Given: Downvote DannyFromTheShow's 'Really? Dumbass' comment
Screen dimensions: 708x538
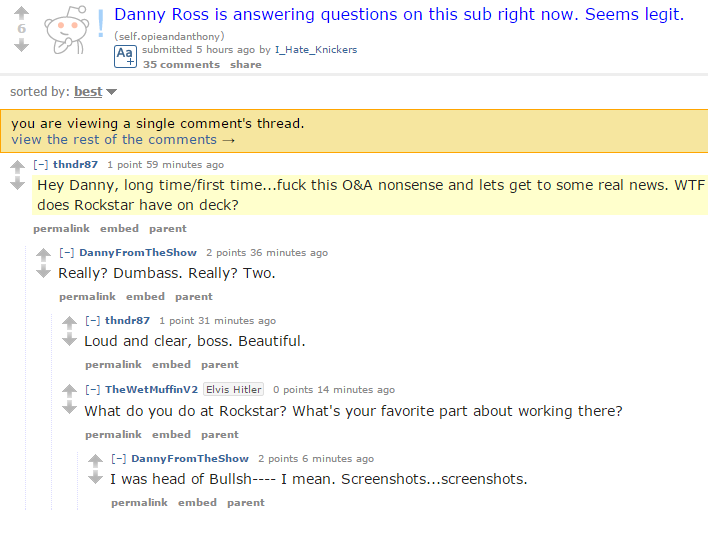Looking at the screenshot, I should [x=43, y=272].
